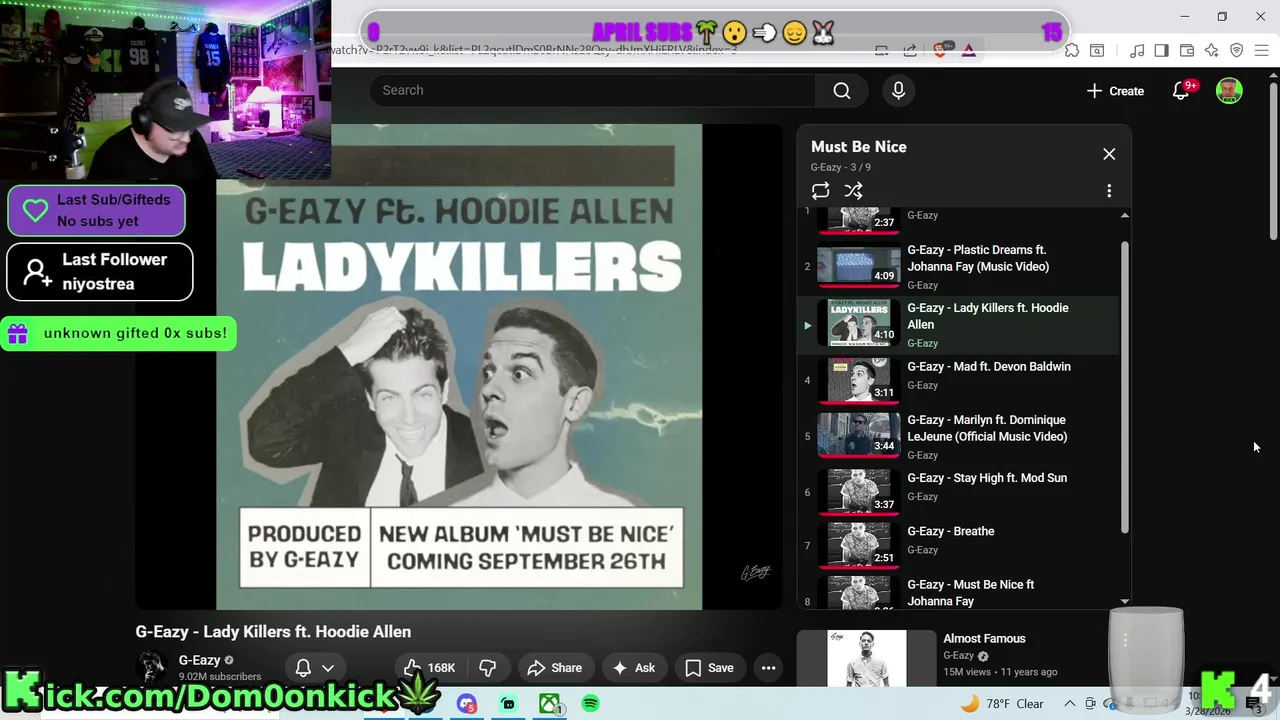Open the 78°F Clear weather widget
1280x720 pixels.
pos(1002,704)
